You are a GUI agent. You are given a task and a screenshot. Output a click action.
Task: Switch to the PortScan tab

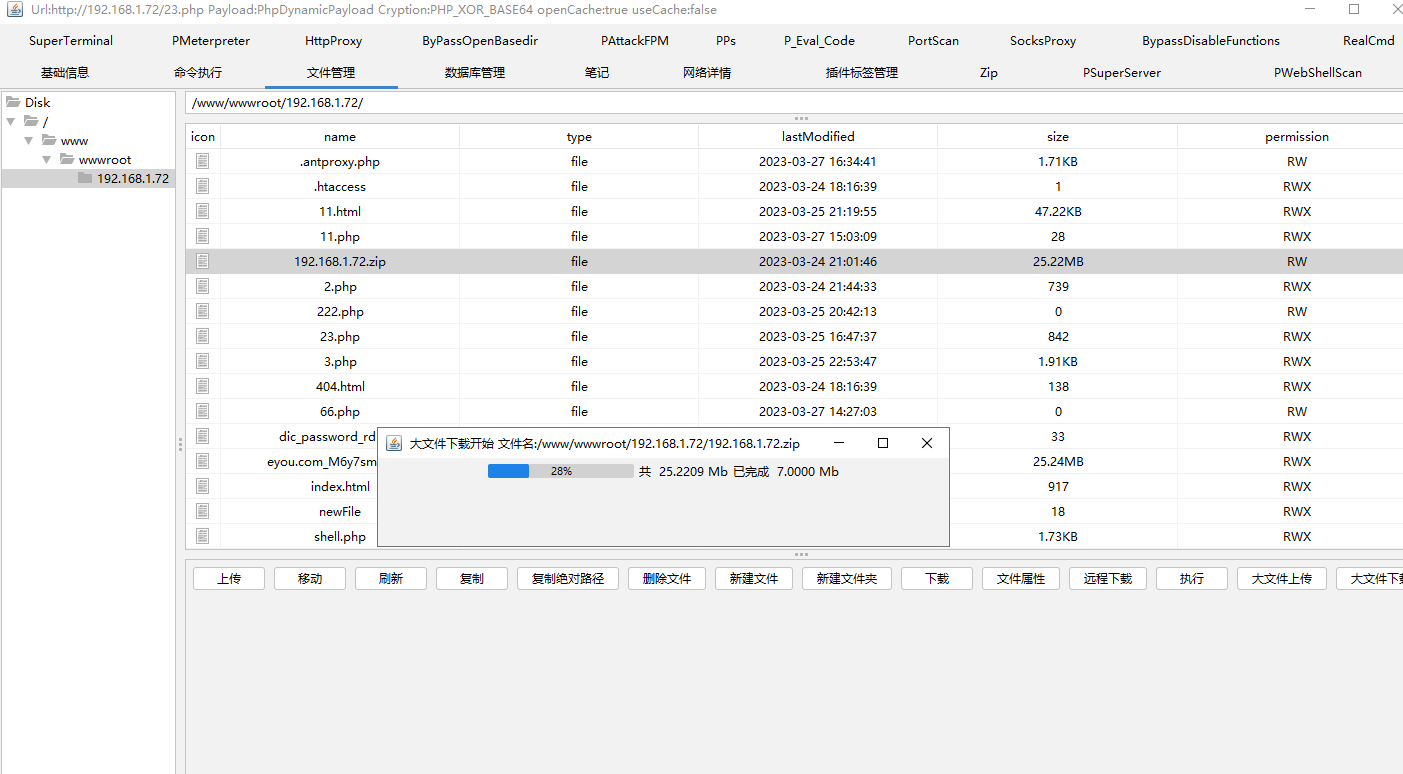coord(933,41)
